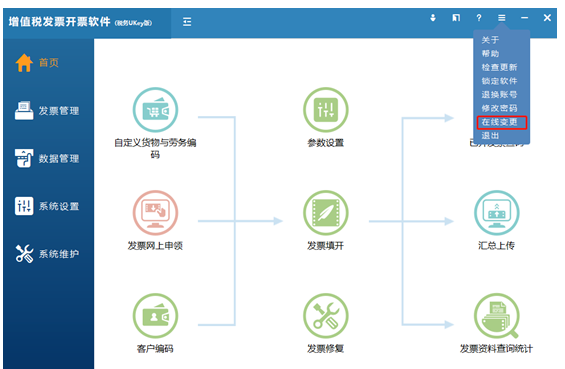Click the 客户编码 label text

155,349
